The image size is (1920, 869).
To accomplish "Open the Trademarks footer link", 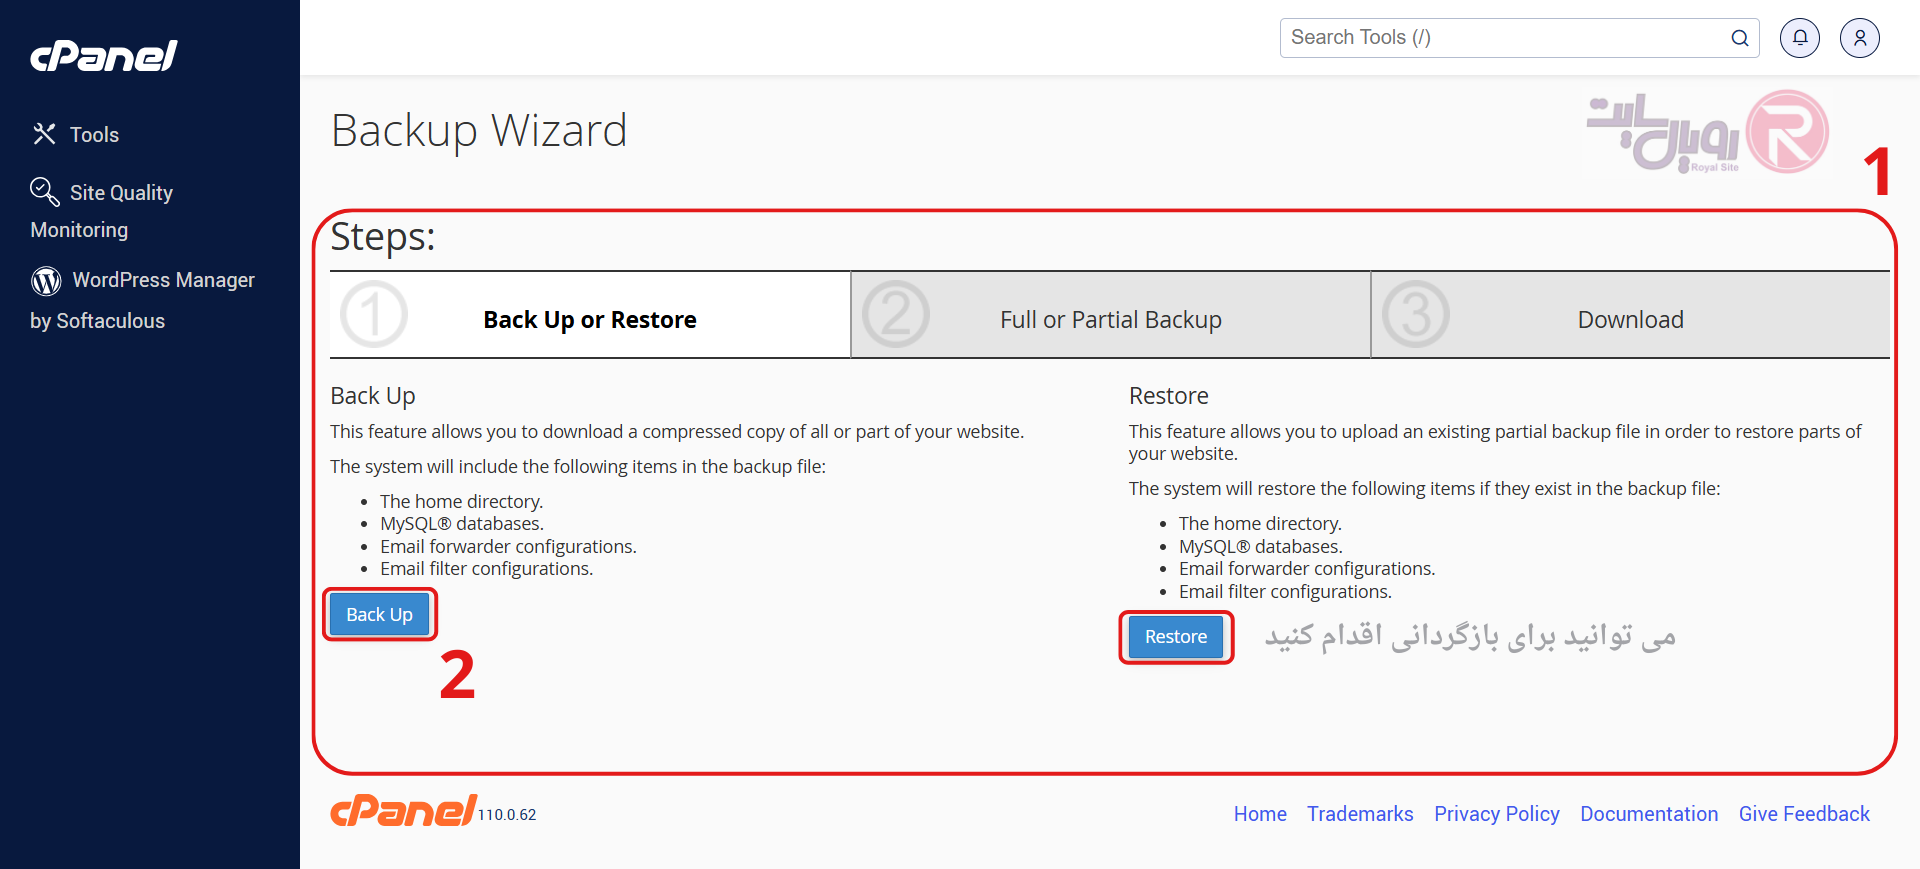I will 1360,814.
